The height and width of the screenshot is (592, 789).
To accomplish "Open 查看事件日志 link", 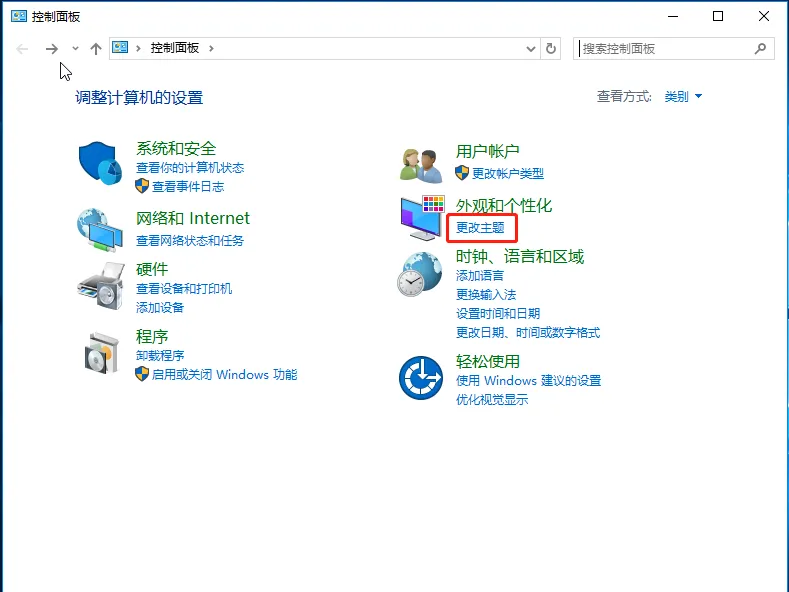I will tap(188, 187).
